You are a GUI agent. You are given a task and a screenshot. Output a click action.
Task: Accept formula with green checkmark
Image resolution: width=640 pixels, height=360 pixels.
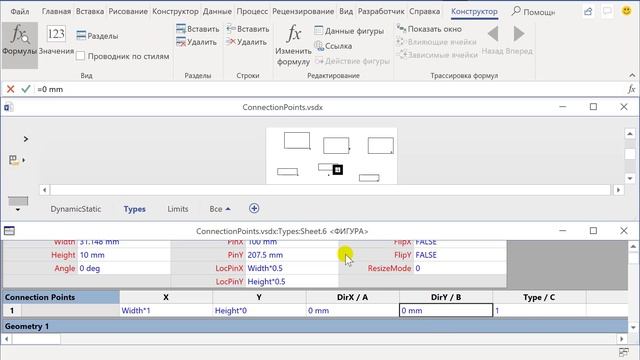(26, 89)
